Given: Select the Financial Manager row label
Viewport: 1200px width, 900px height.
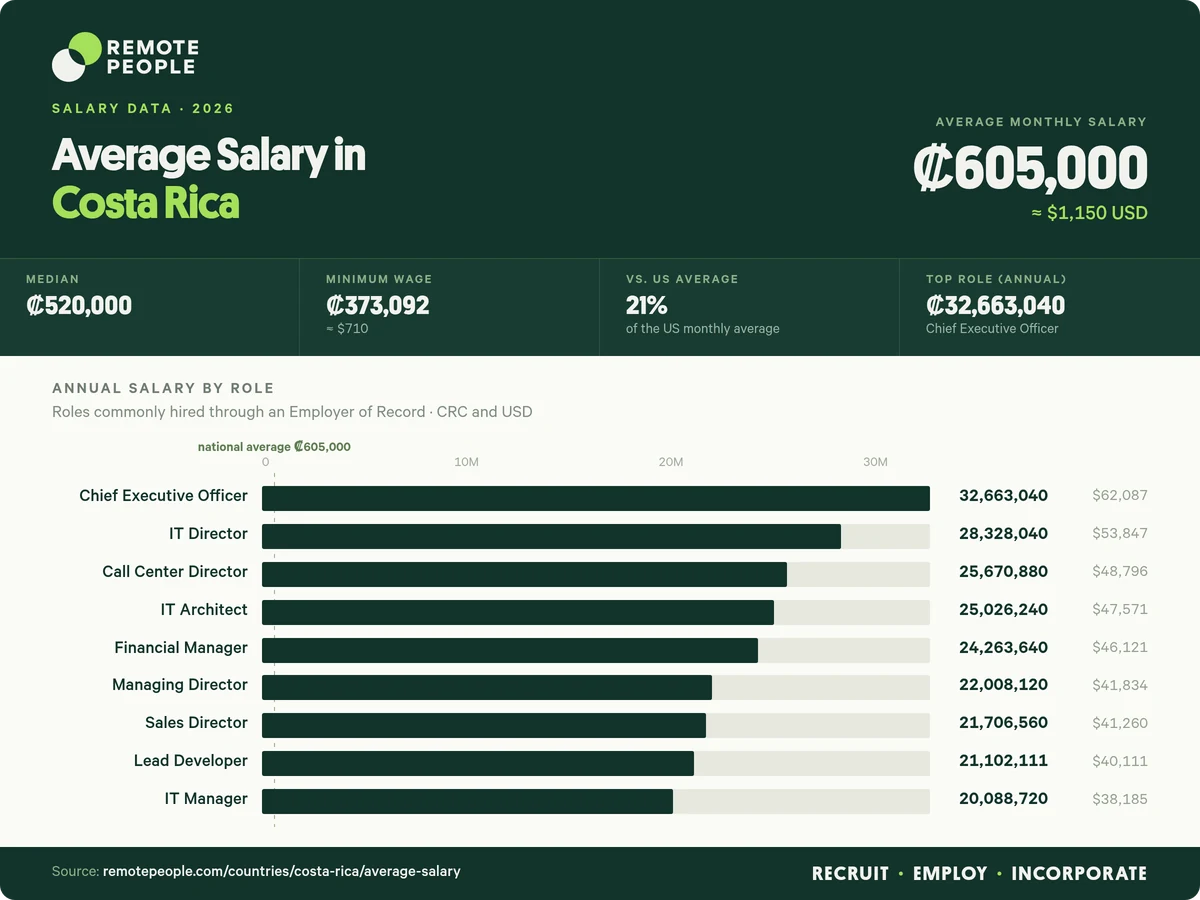Looking at the screenshot, I should point(181,648).
